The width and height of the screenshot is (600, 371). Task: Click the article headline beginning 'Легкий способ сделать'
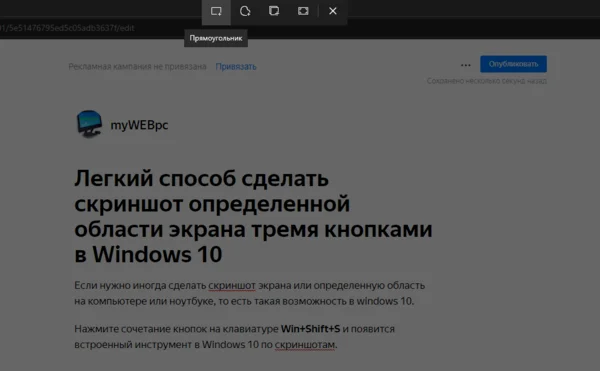pos(253,216)
